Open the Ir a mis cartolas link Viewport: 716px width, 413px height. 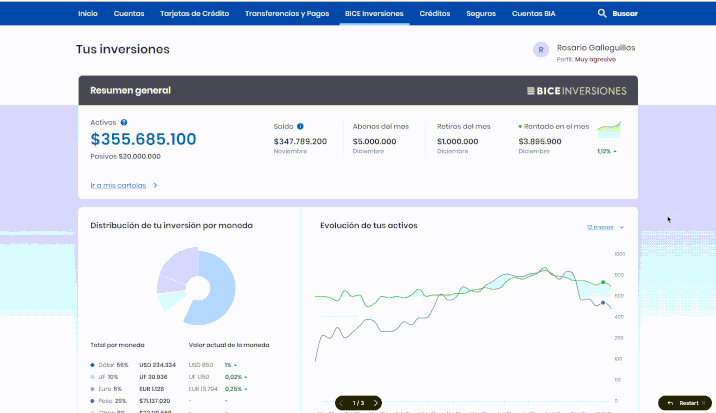(118, 185)
